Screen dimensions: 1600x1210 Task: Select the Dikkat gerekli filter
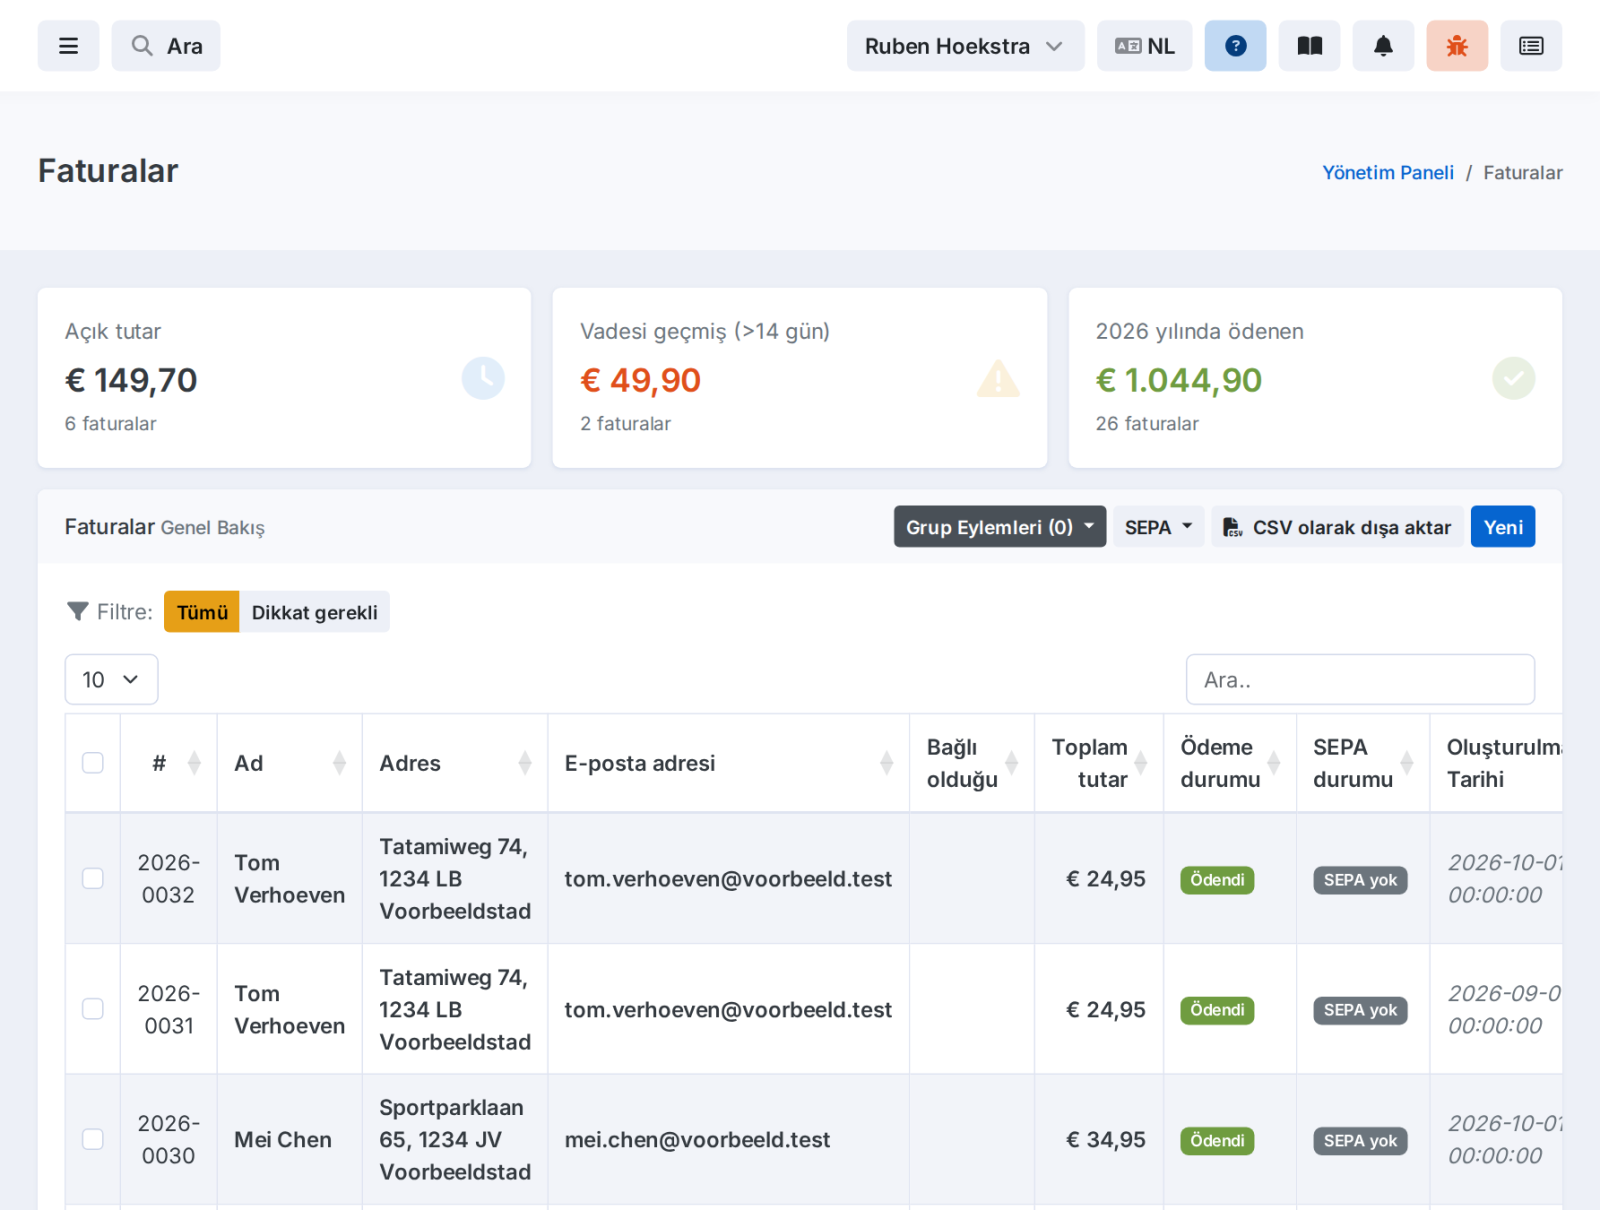tap(314, 612)
